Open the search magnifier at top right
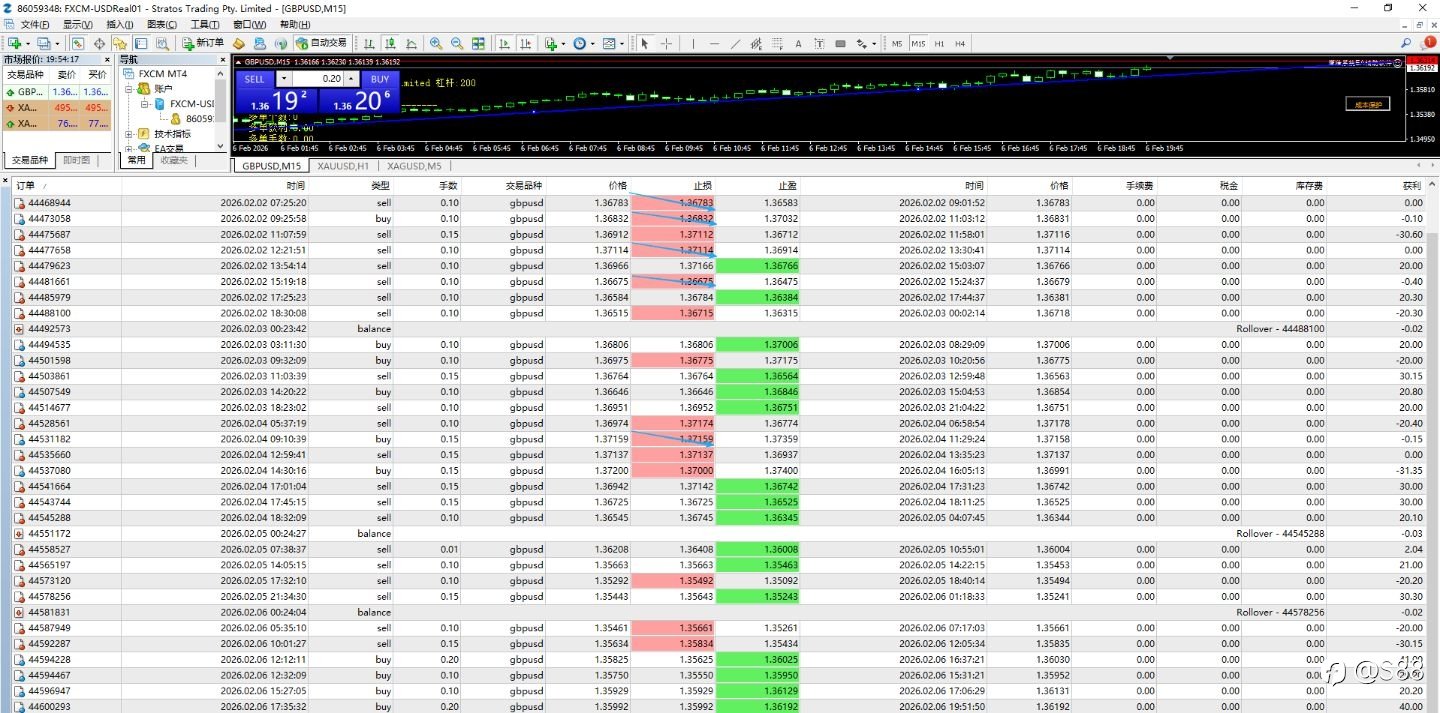Image resolution: width=1440 pixels, height=713 pixels. tap(1406, 44)
